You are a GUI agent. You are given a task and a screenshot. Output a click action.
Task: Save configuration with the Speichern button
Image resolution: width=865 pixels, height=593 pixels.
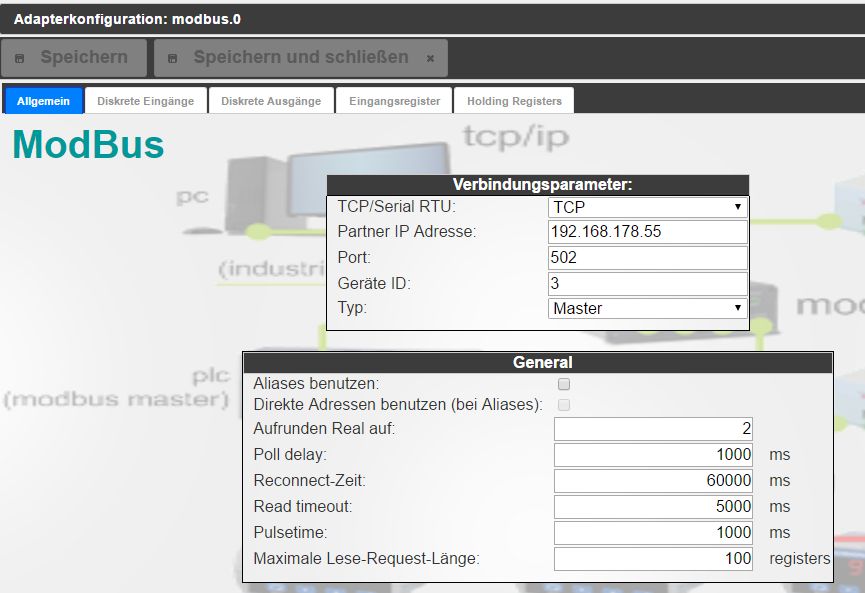(x=74, y=58)
